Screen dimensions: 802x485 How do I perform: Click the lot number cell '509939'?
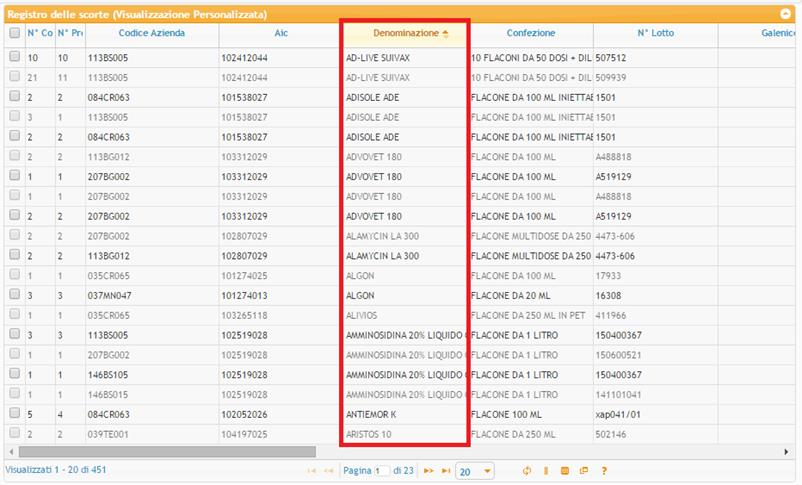610,78
